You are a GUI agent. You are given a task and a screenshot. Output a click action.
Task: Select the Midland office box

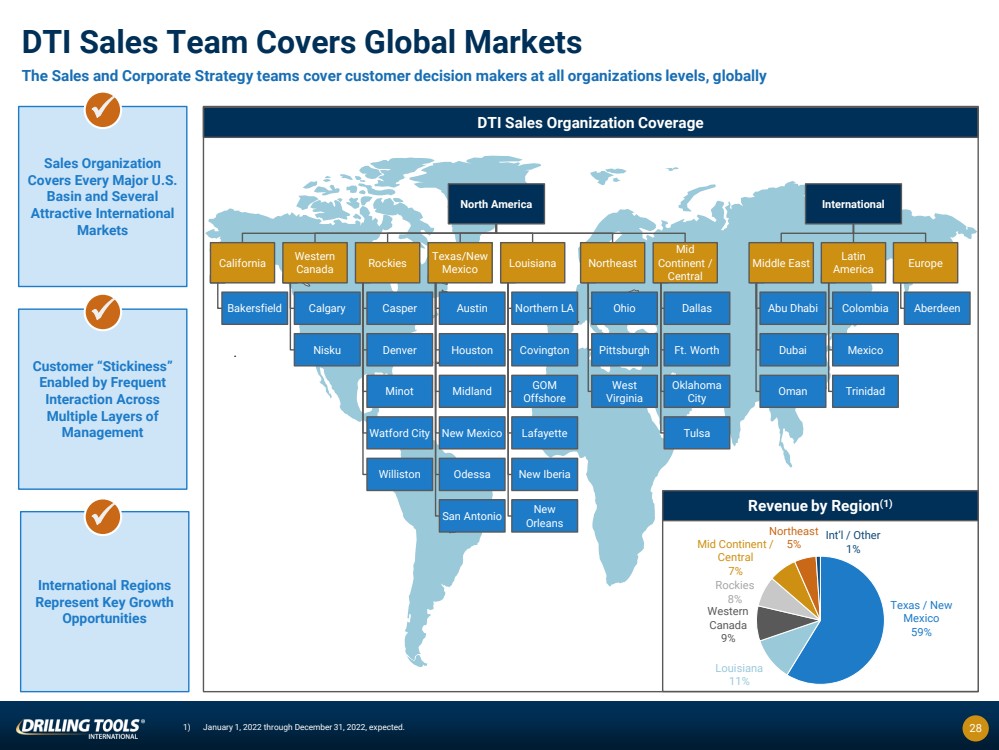[472, 391]
